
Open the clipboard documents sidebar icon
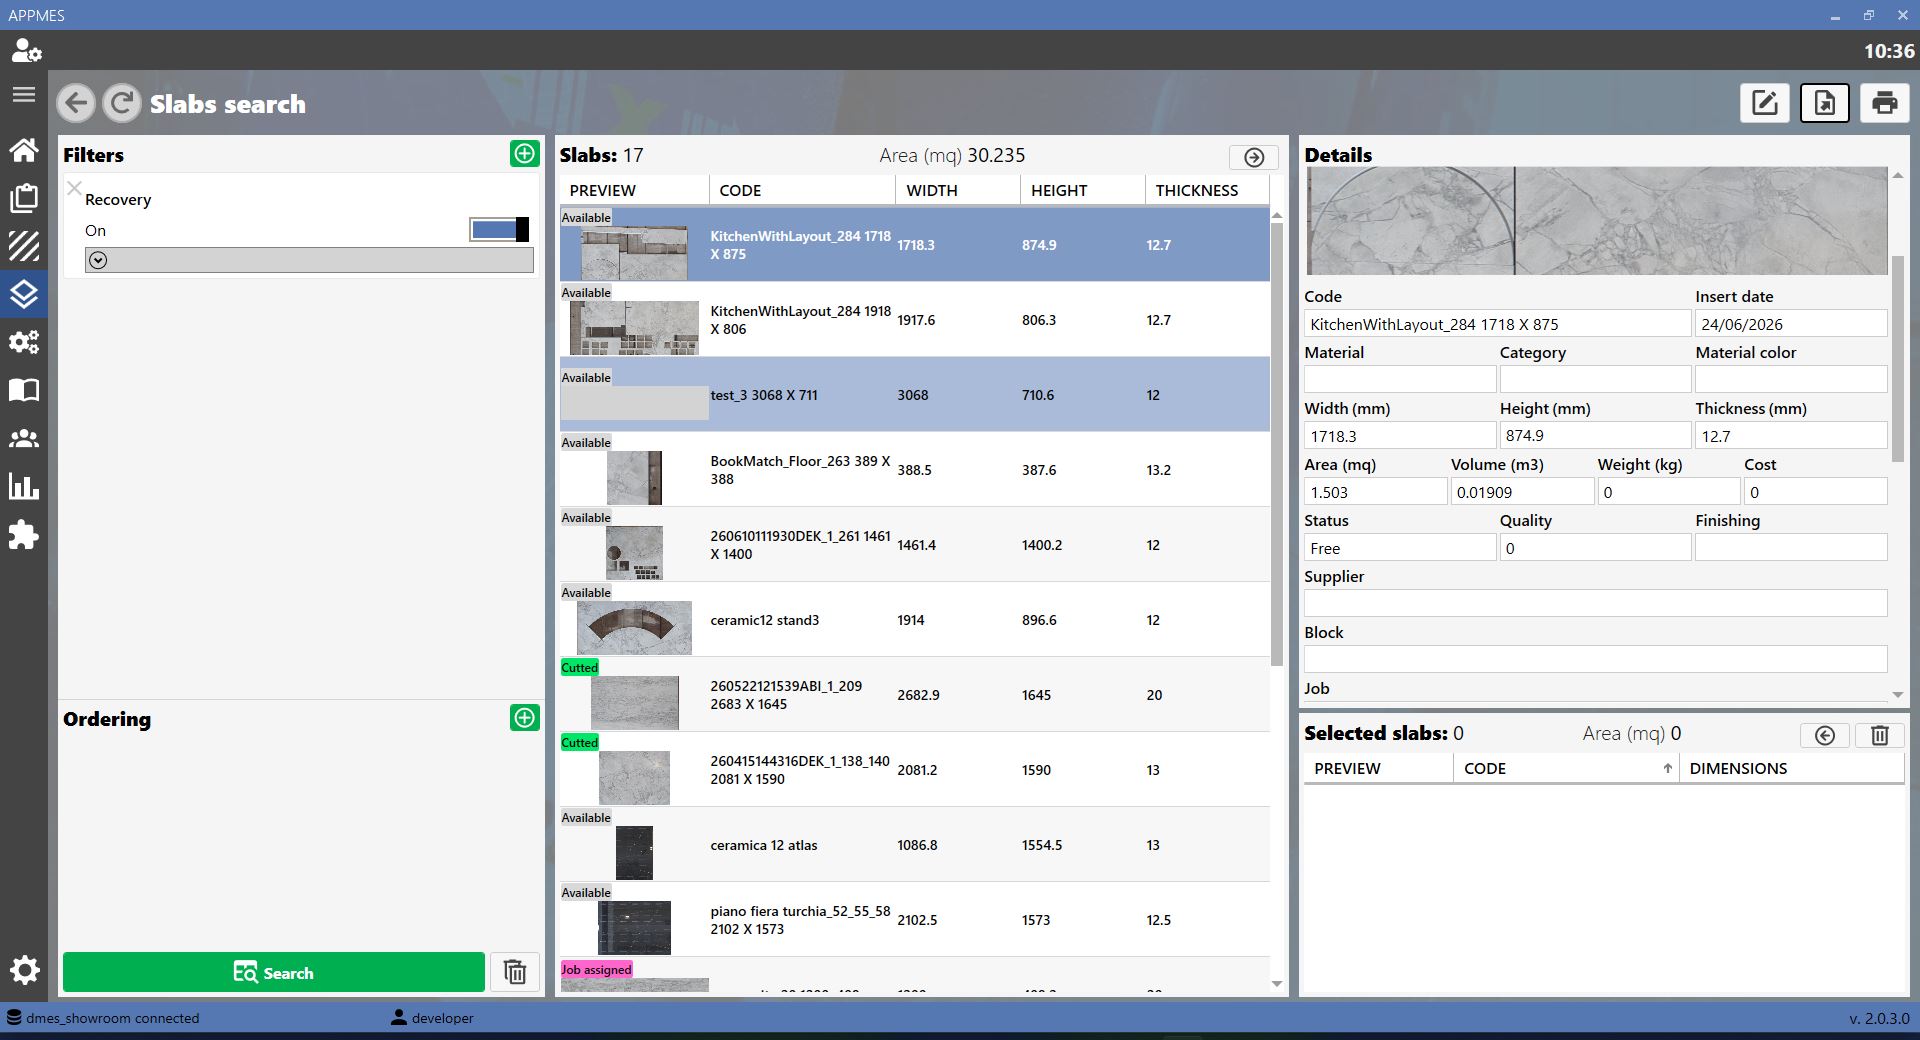(x=24, y=198)
